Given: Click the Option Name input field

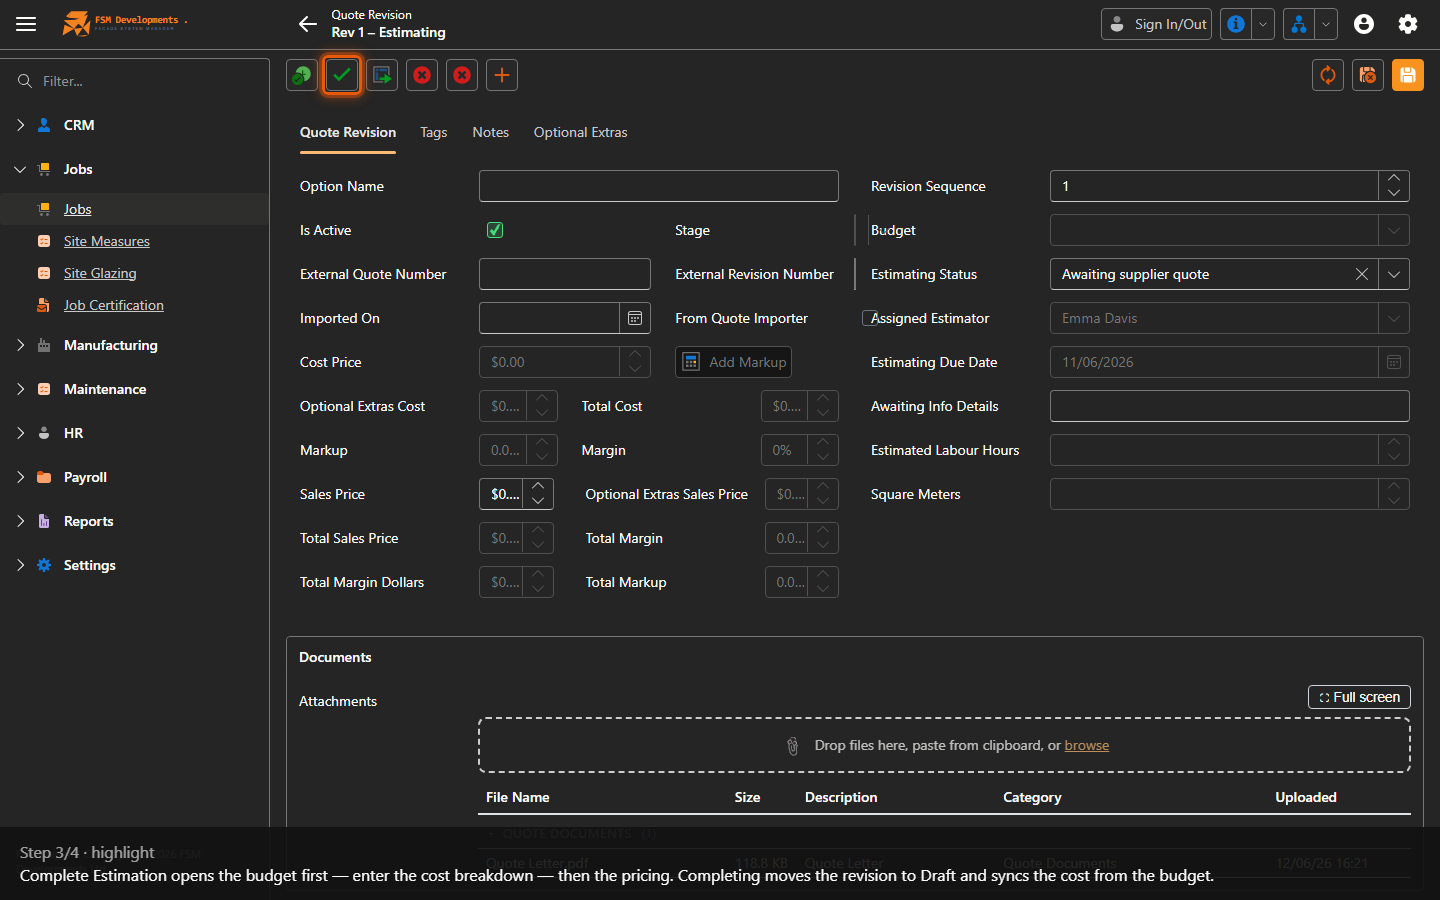Looking at the screenshot, I should tap(659, 186).
